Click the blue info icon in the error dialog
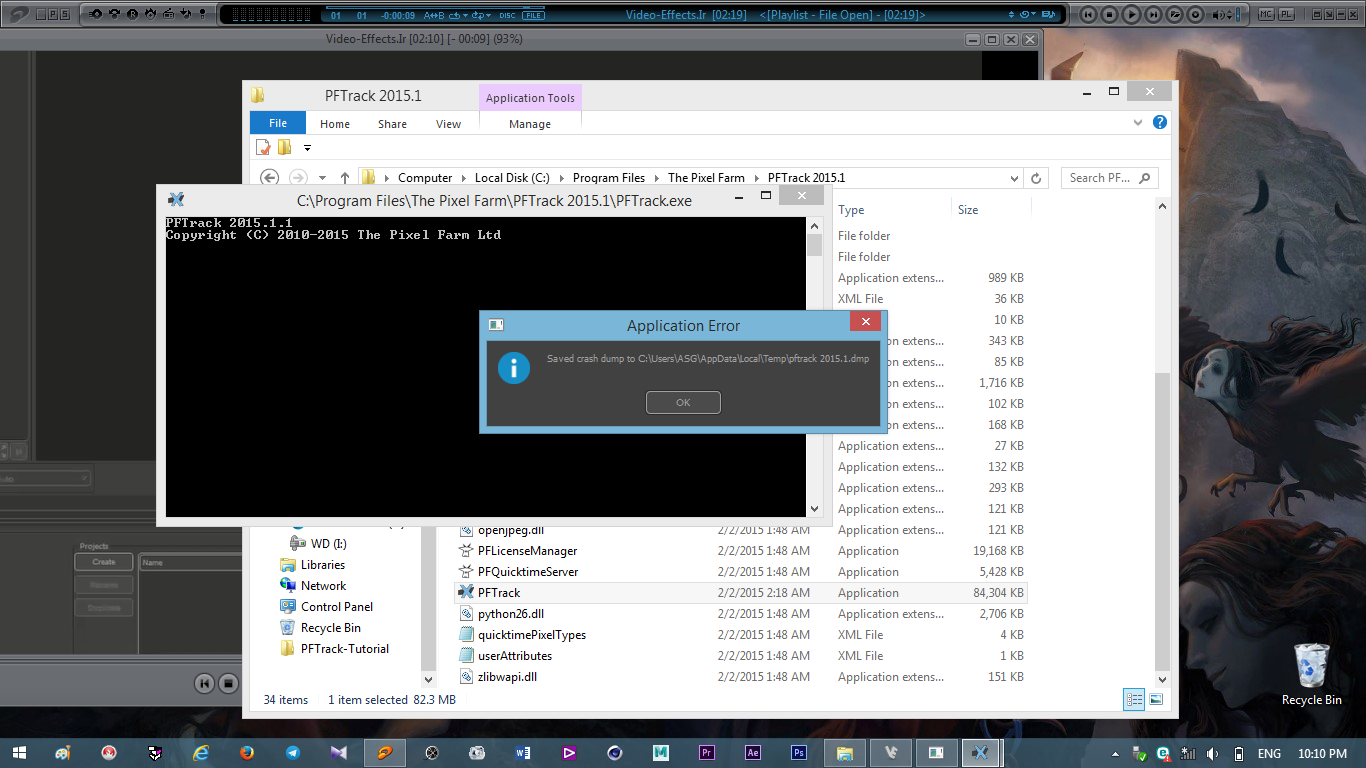This screenshot has height=768, width=1366. tap(514, 367)
